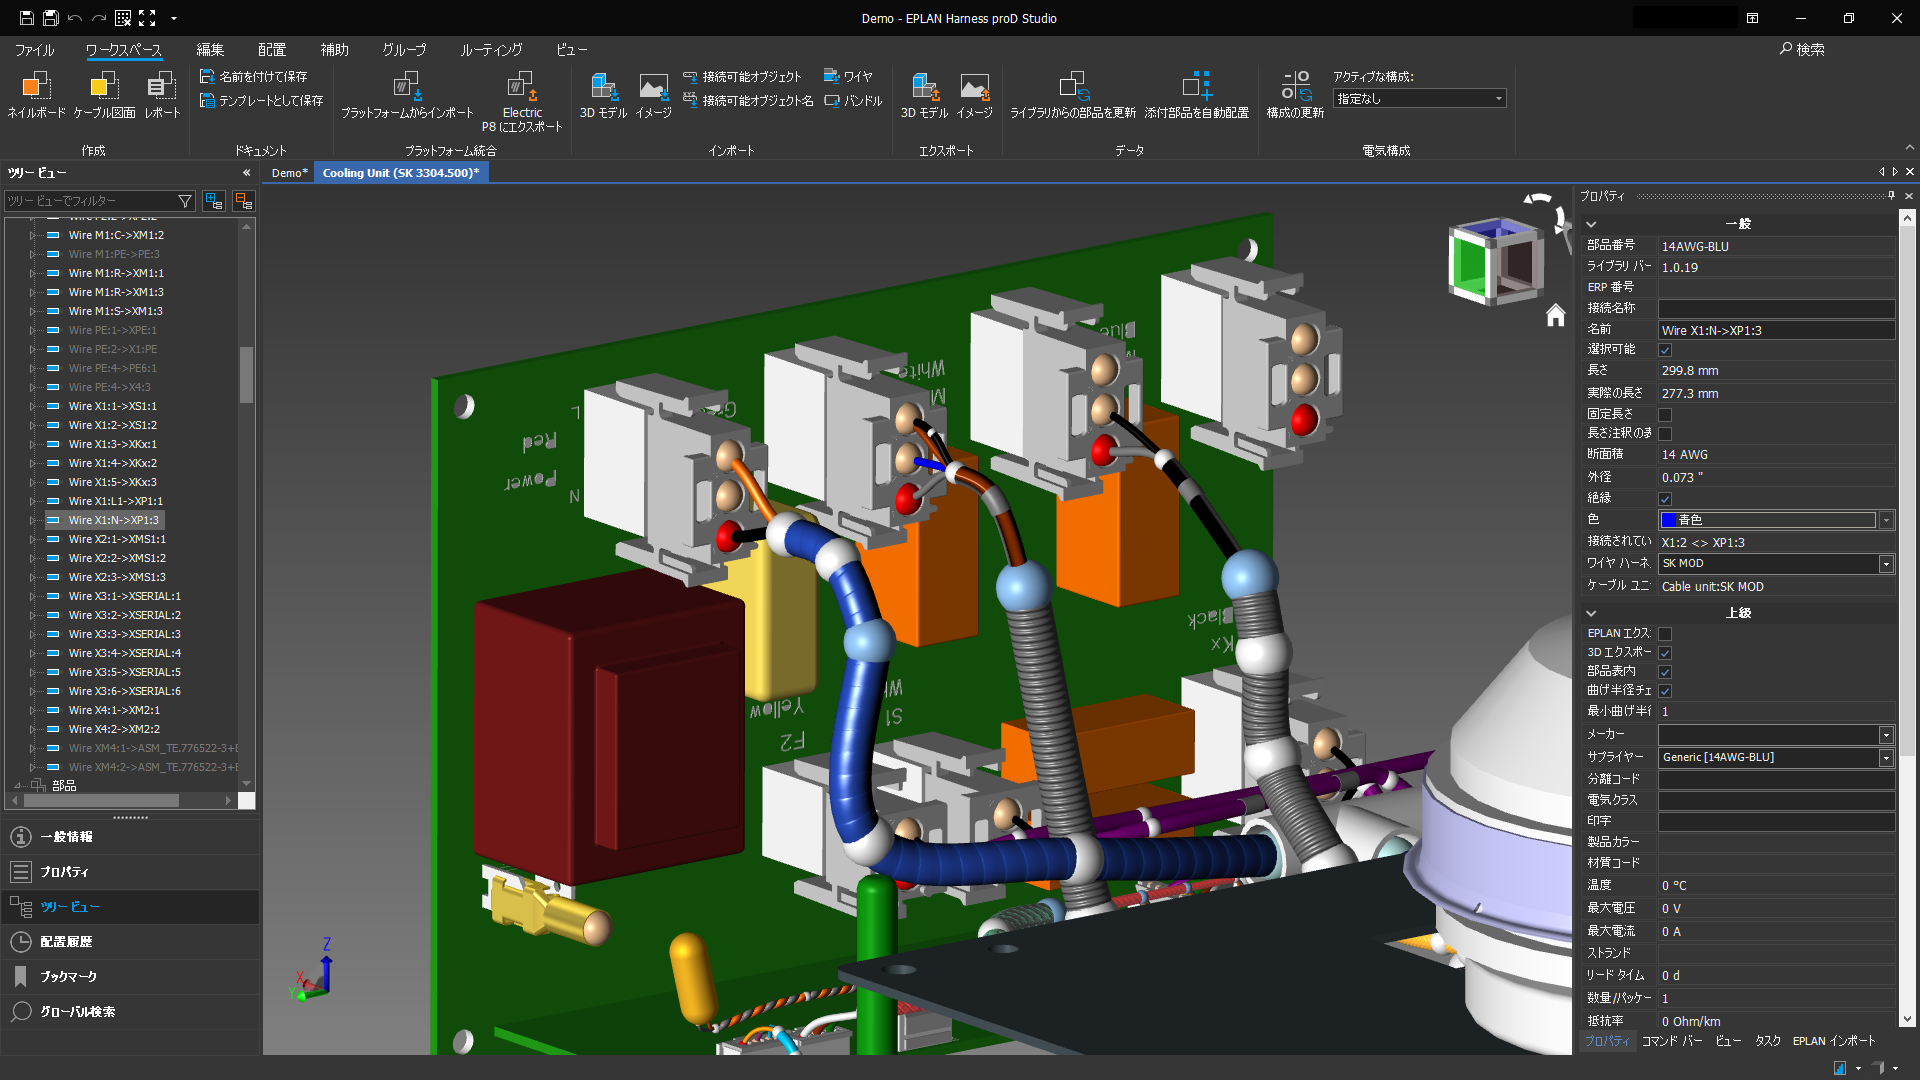The image size is (1920, 1080).
Task: Uncheck the 3D エクスポート option
Action: [1665, 652]
